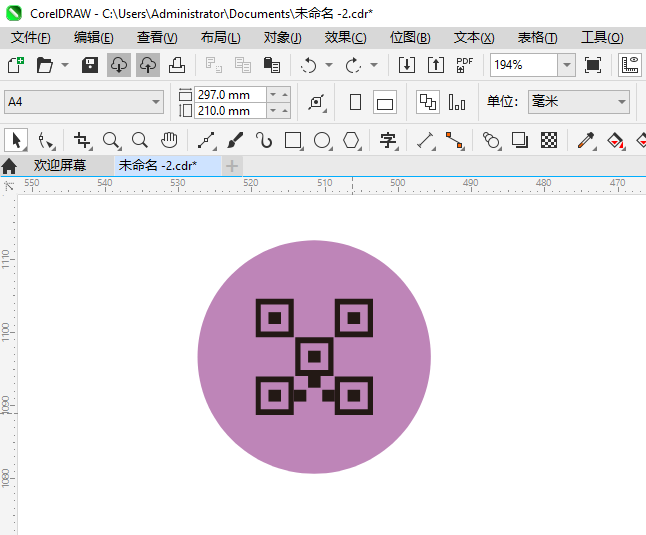Click the Export icon
646x535 pixels.
tap(436, 65)
